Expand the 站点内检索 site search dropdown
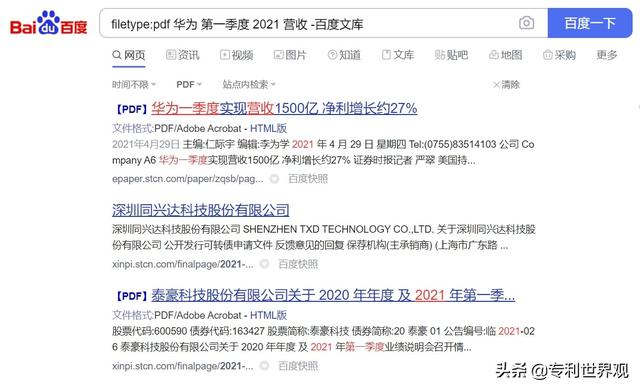 pos(249,84)
